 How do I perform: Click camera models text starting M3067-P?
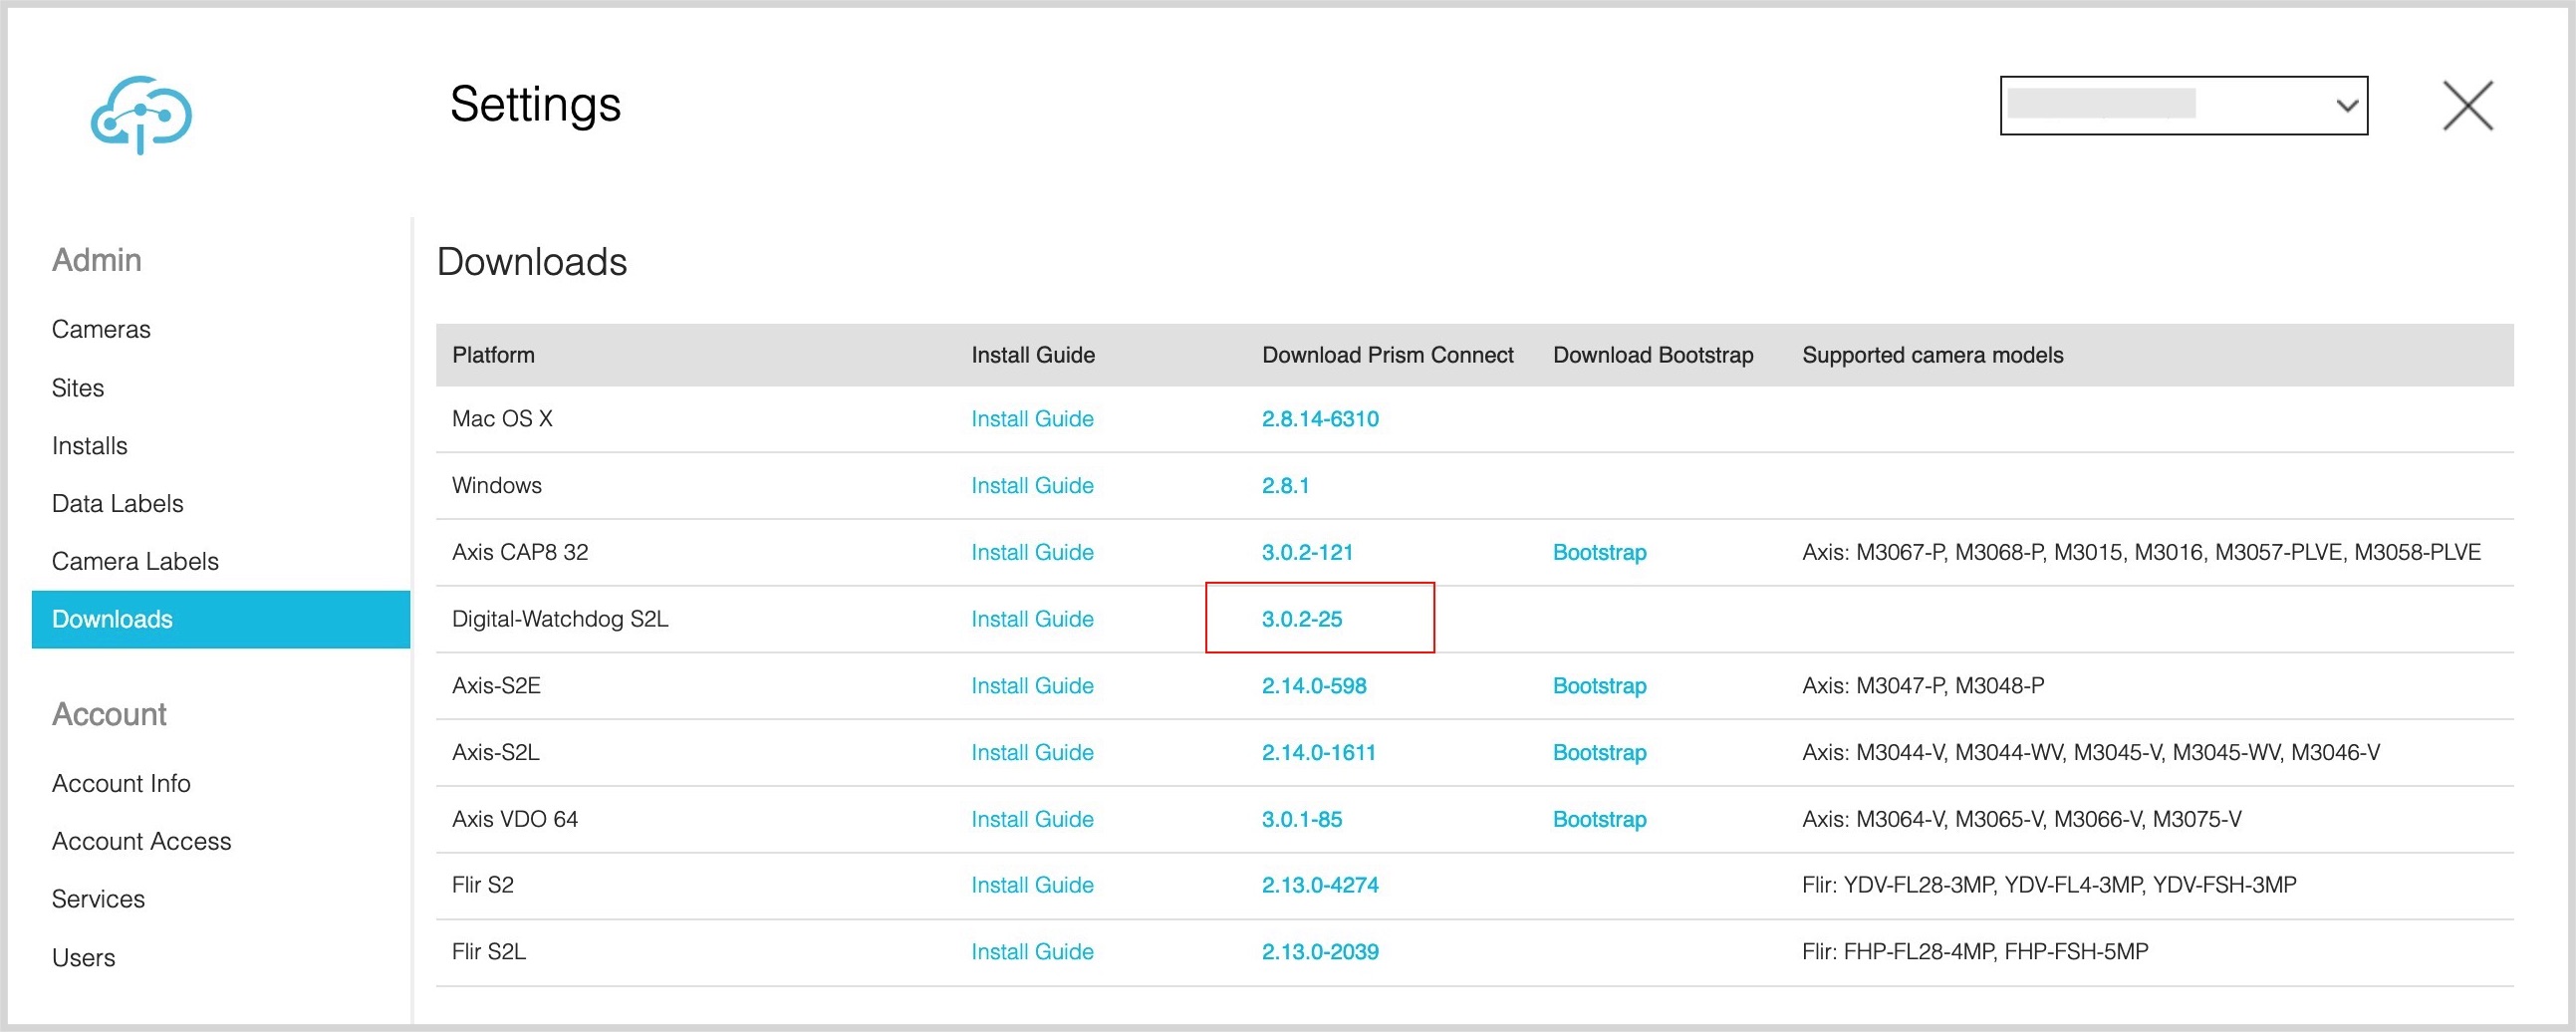click(x=2141, y=552)
